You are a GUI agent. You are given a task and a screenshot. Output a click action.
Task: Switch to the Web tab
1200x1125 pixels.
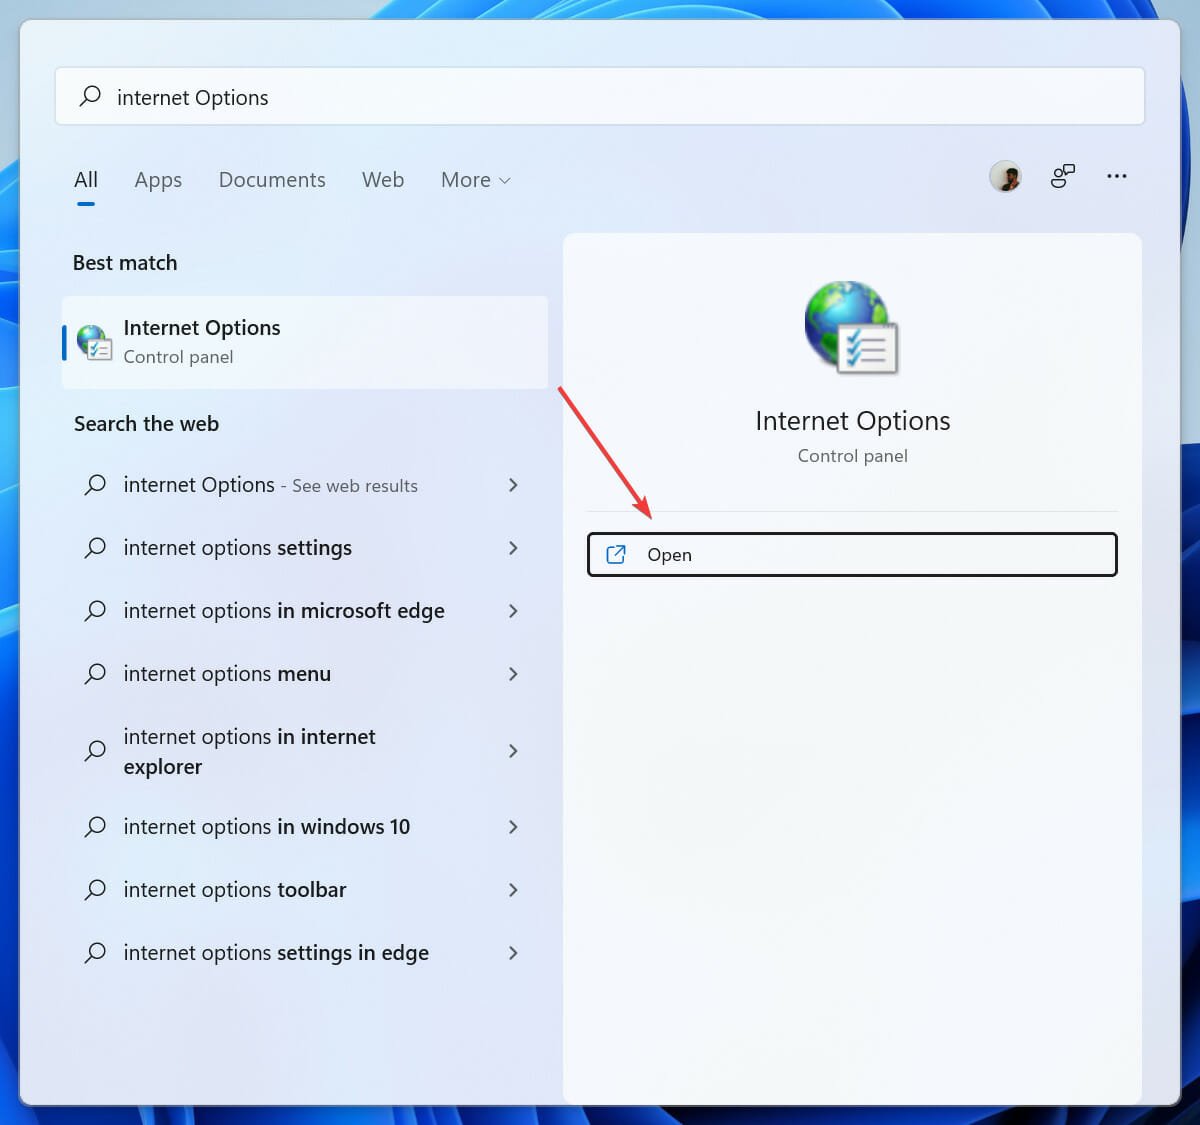point(383,180)
